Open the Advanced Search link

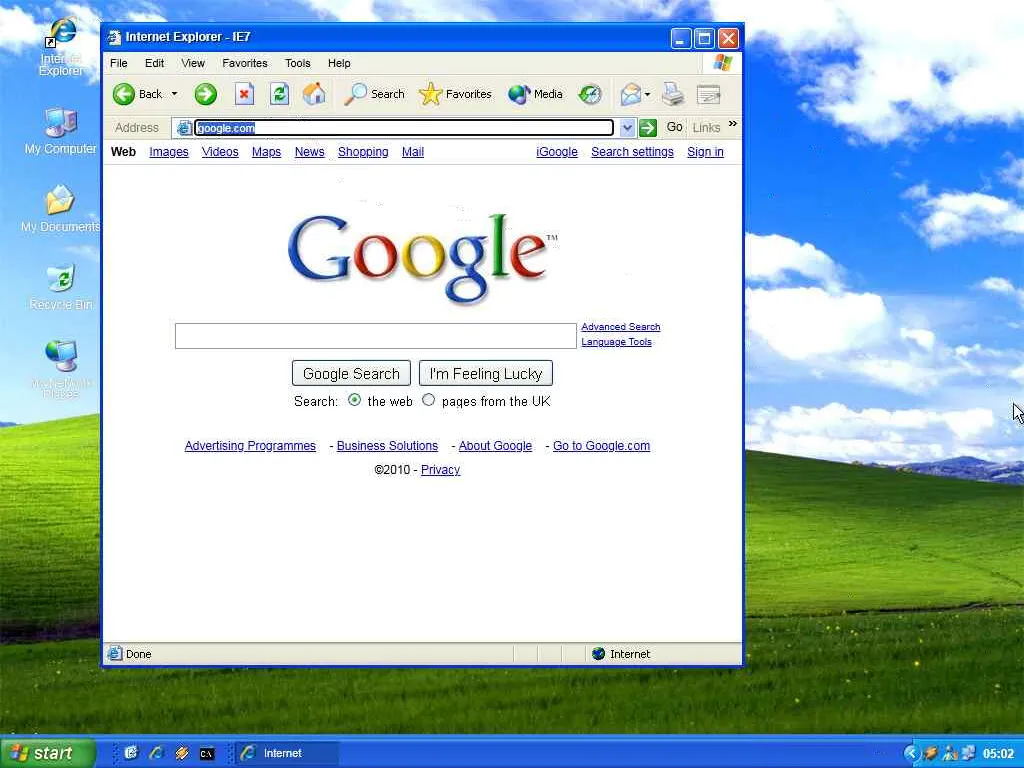pos(620,327)
